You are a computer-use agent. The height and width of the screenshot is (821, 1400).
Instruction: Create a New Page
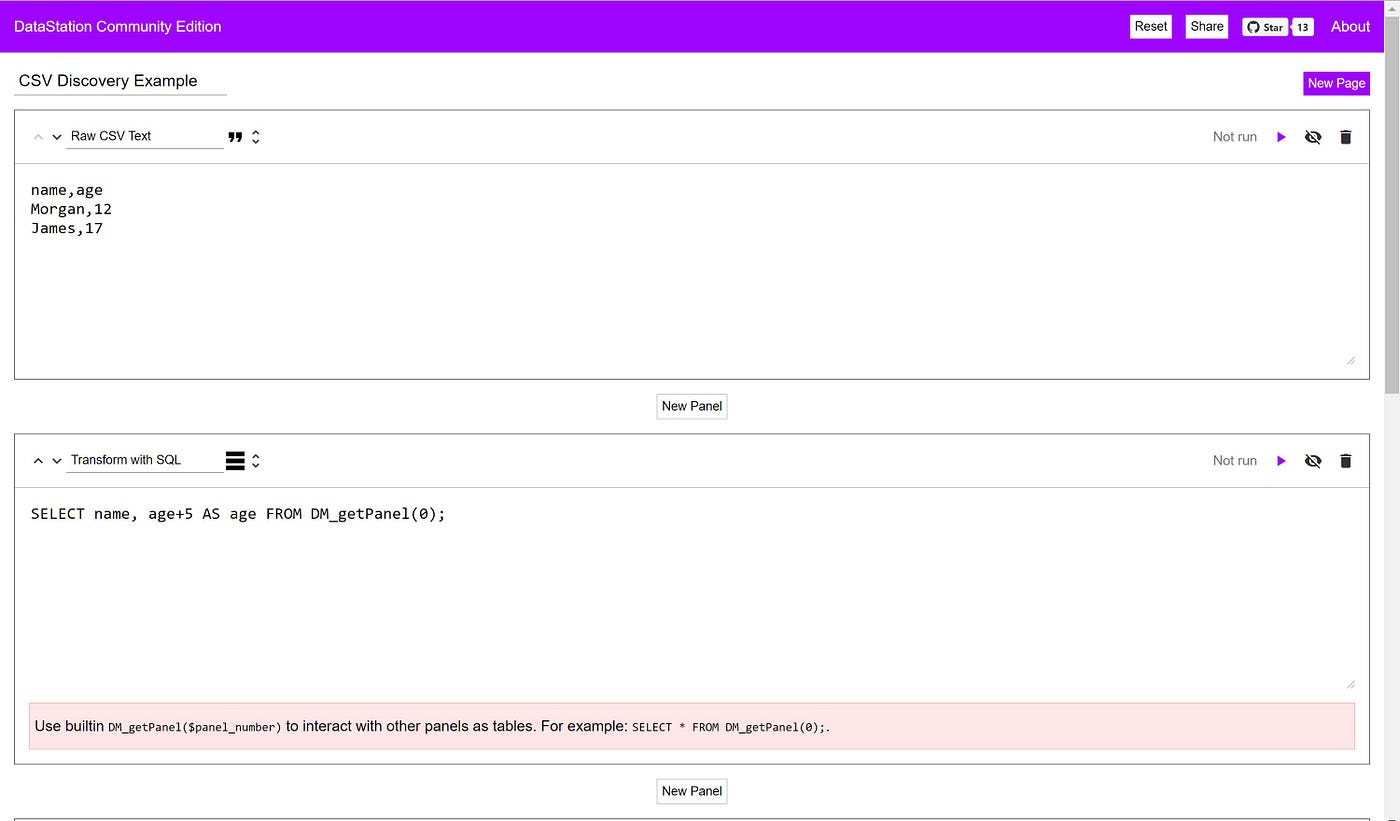pyautogui.click(x=1336, y=83)
